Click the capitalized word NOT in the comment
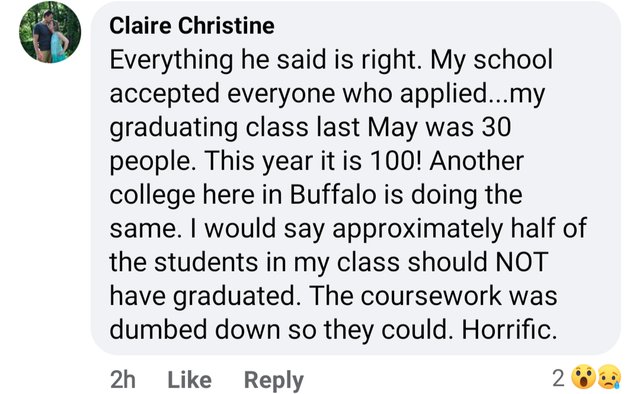 click(521, 262)
